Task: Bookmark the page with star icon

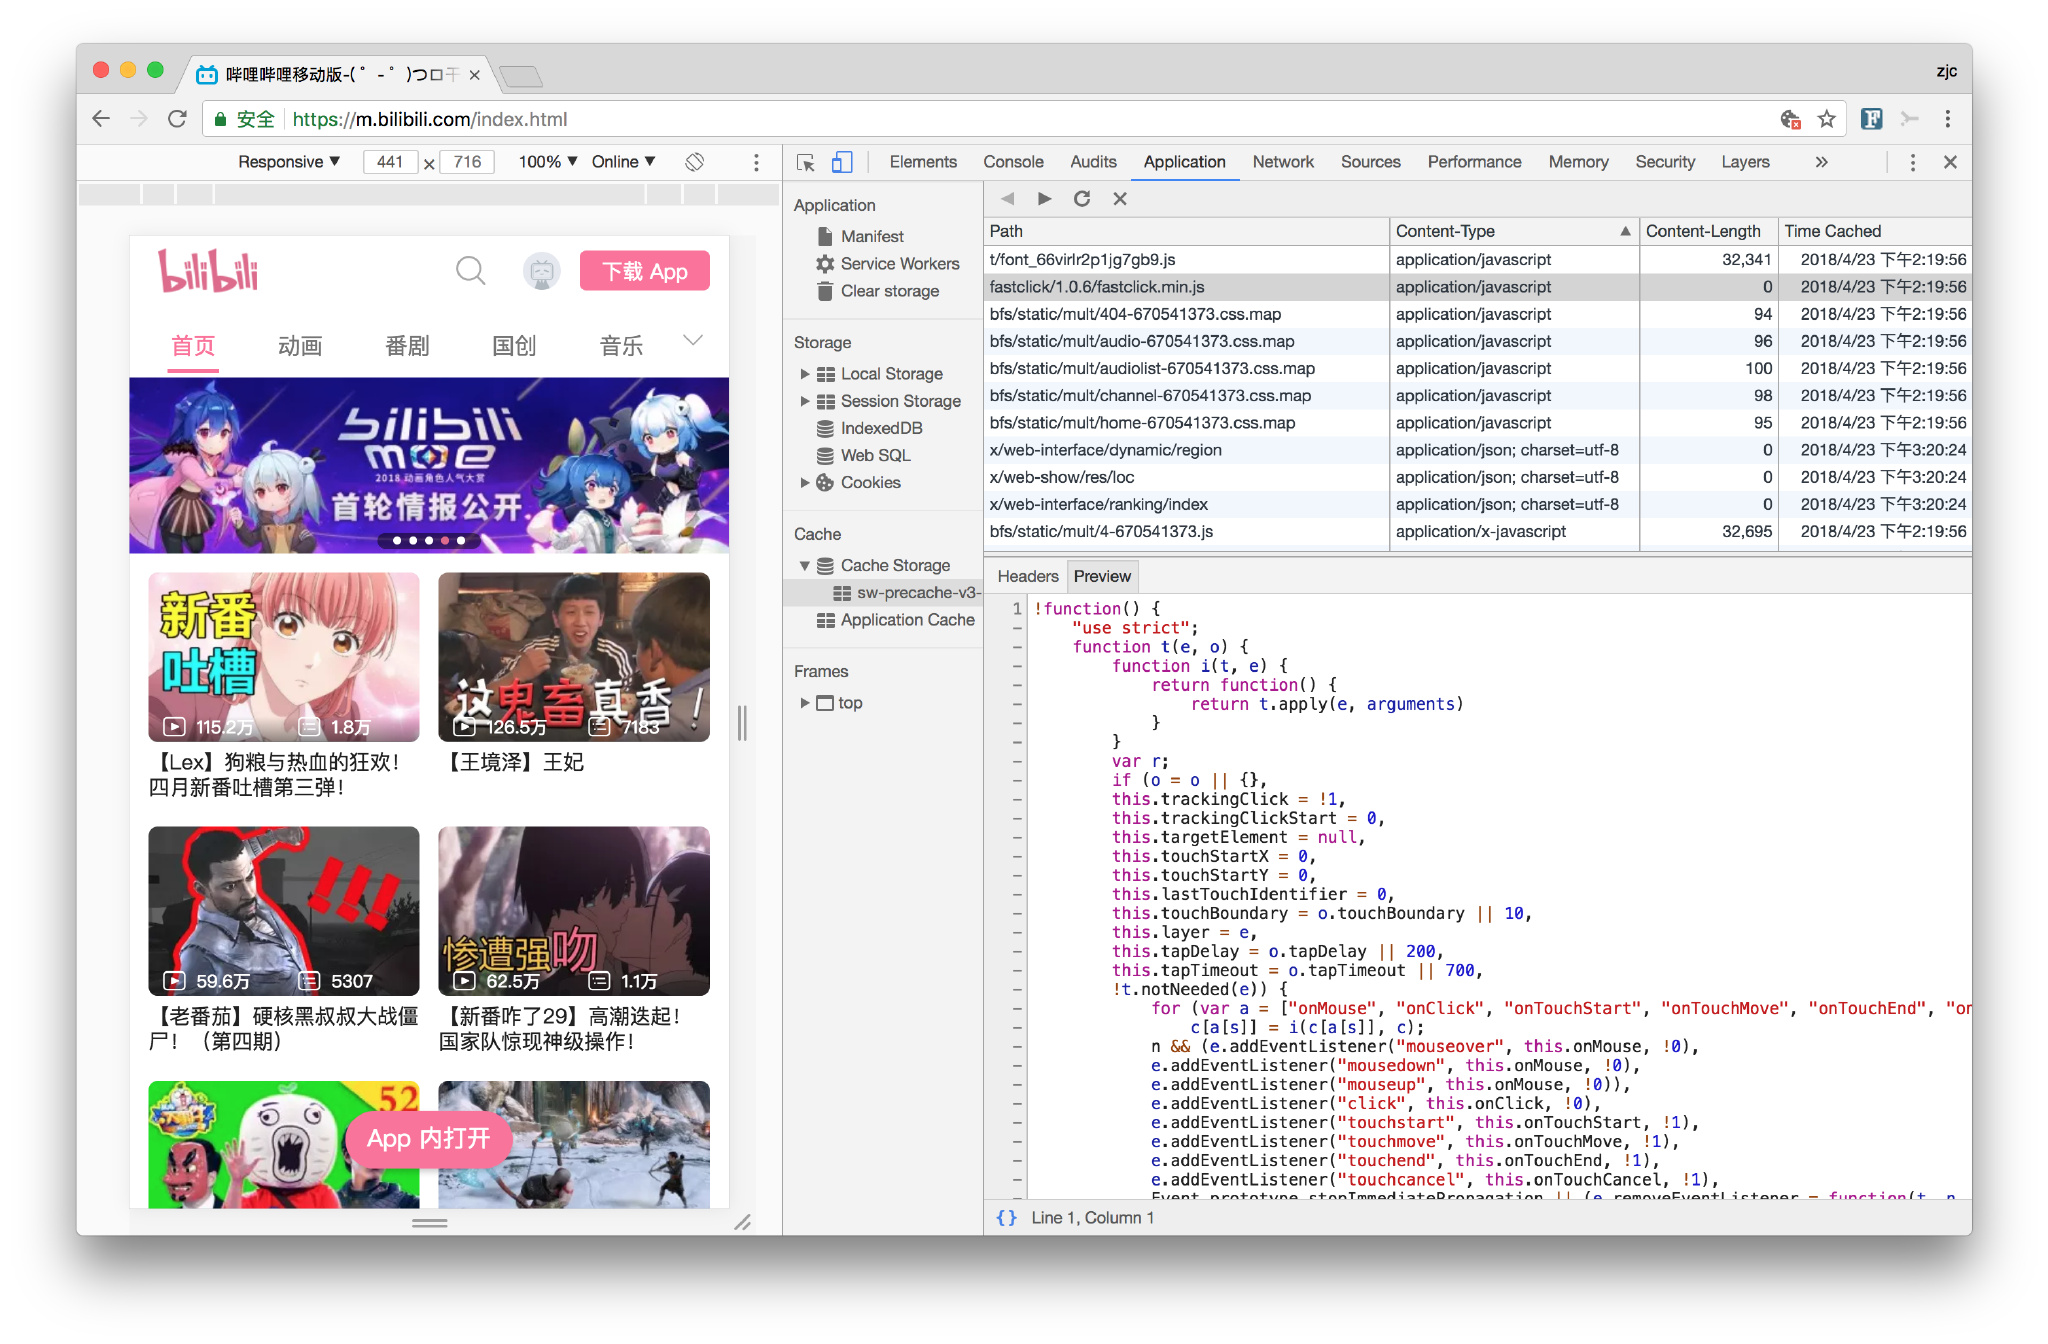Action: pos(1827,119)
